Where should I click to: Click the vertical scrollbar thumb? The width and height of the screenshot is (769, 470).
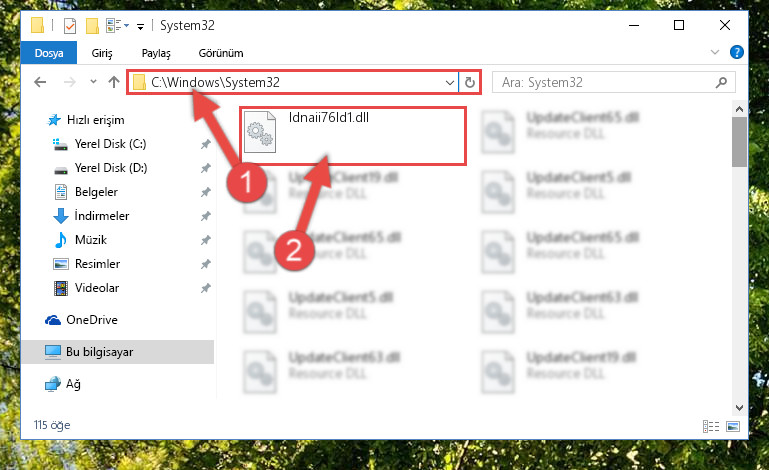tap(739, 142)
